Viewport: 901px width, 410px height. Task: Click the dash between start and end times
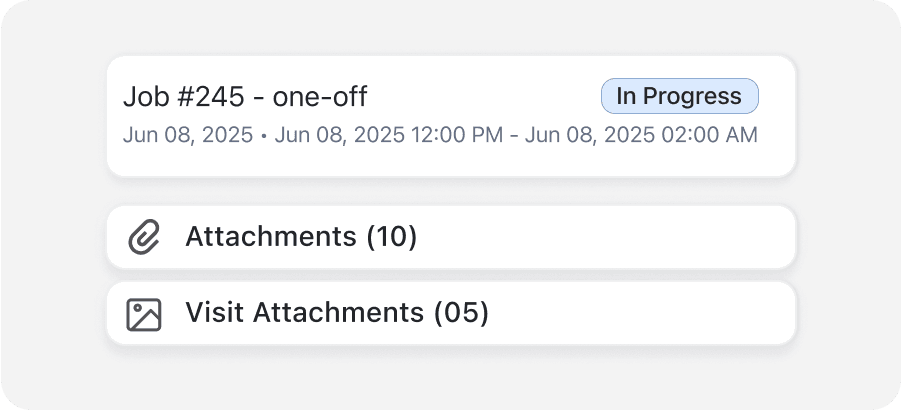[514, 135]
